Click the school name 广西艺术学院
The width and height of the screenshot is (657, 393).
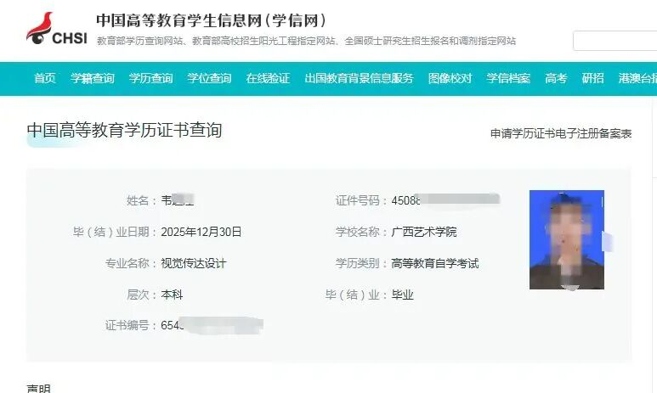tap(424, 232)
